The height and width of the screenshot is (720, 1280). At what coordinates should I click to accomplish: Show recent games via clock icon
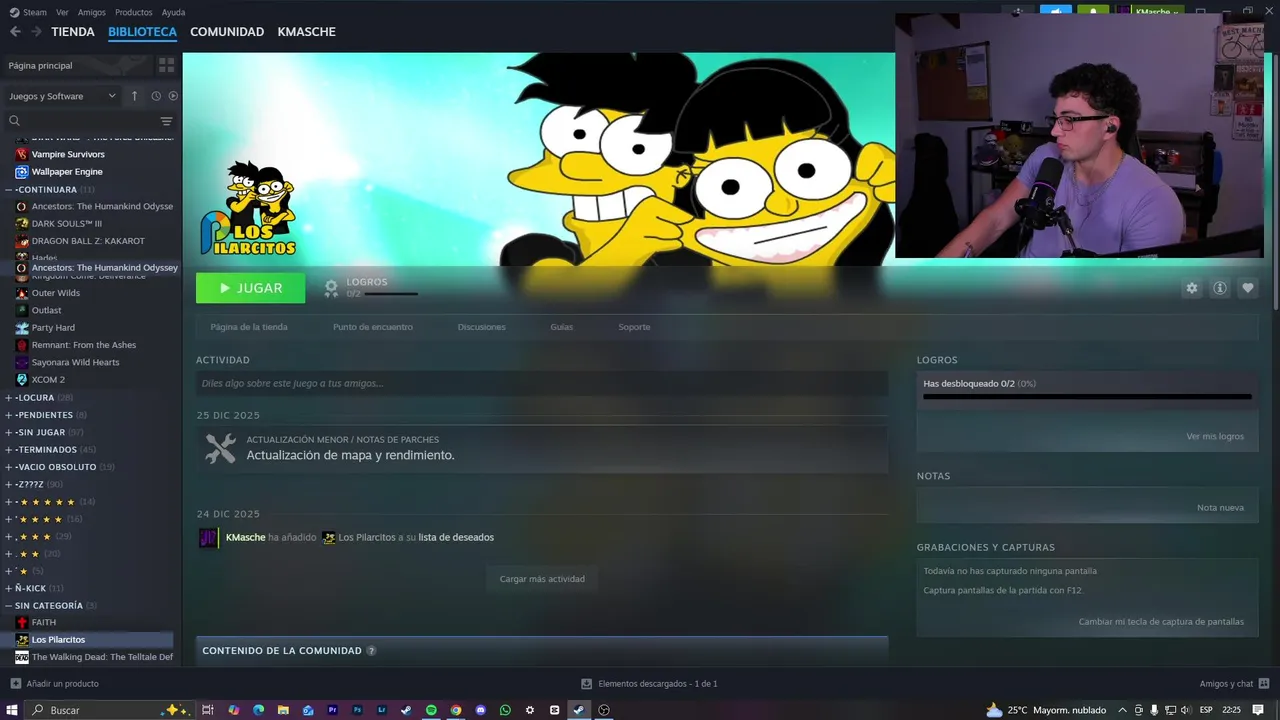pyautogui.click(x=156, y=96)
